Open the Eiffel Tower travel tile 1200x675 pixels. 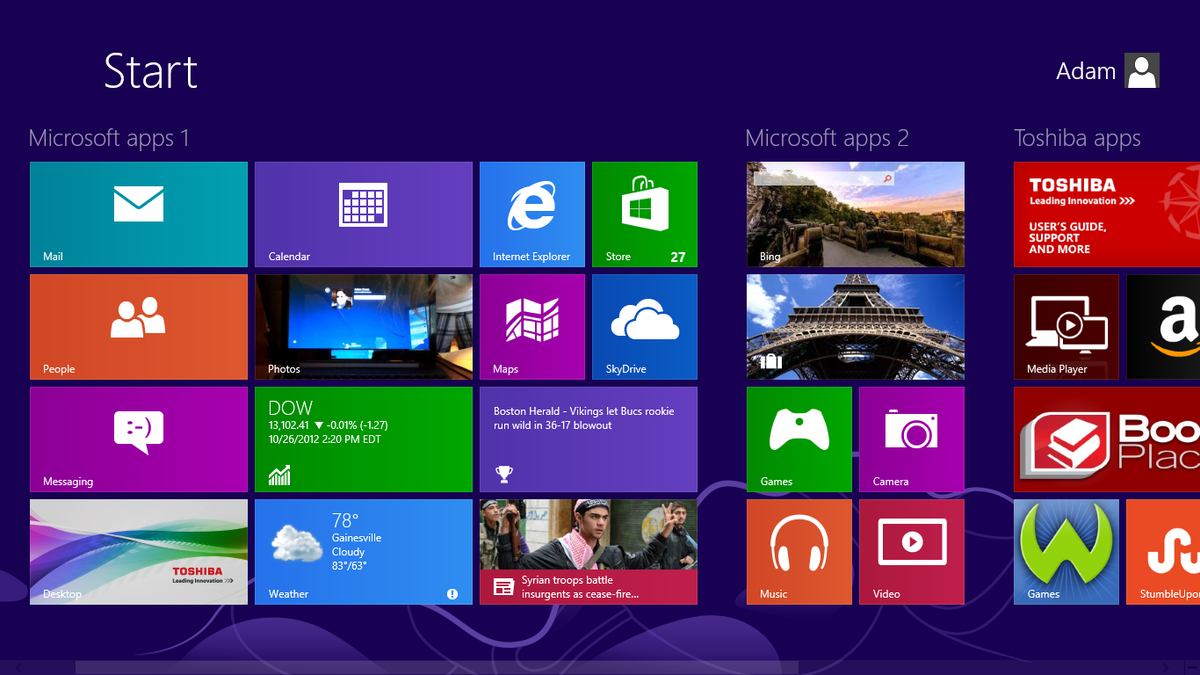(x=856, y=327)
